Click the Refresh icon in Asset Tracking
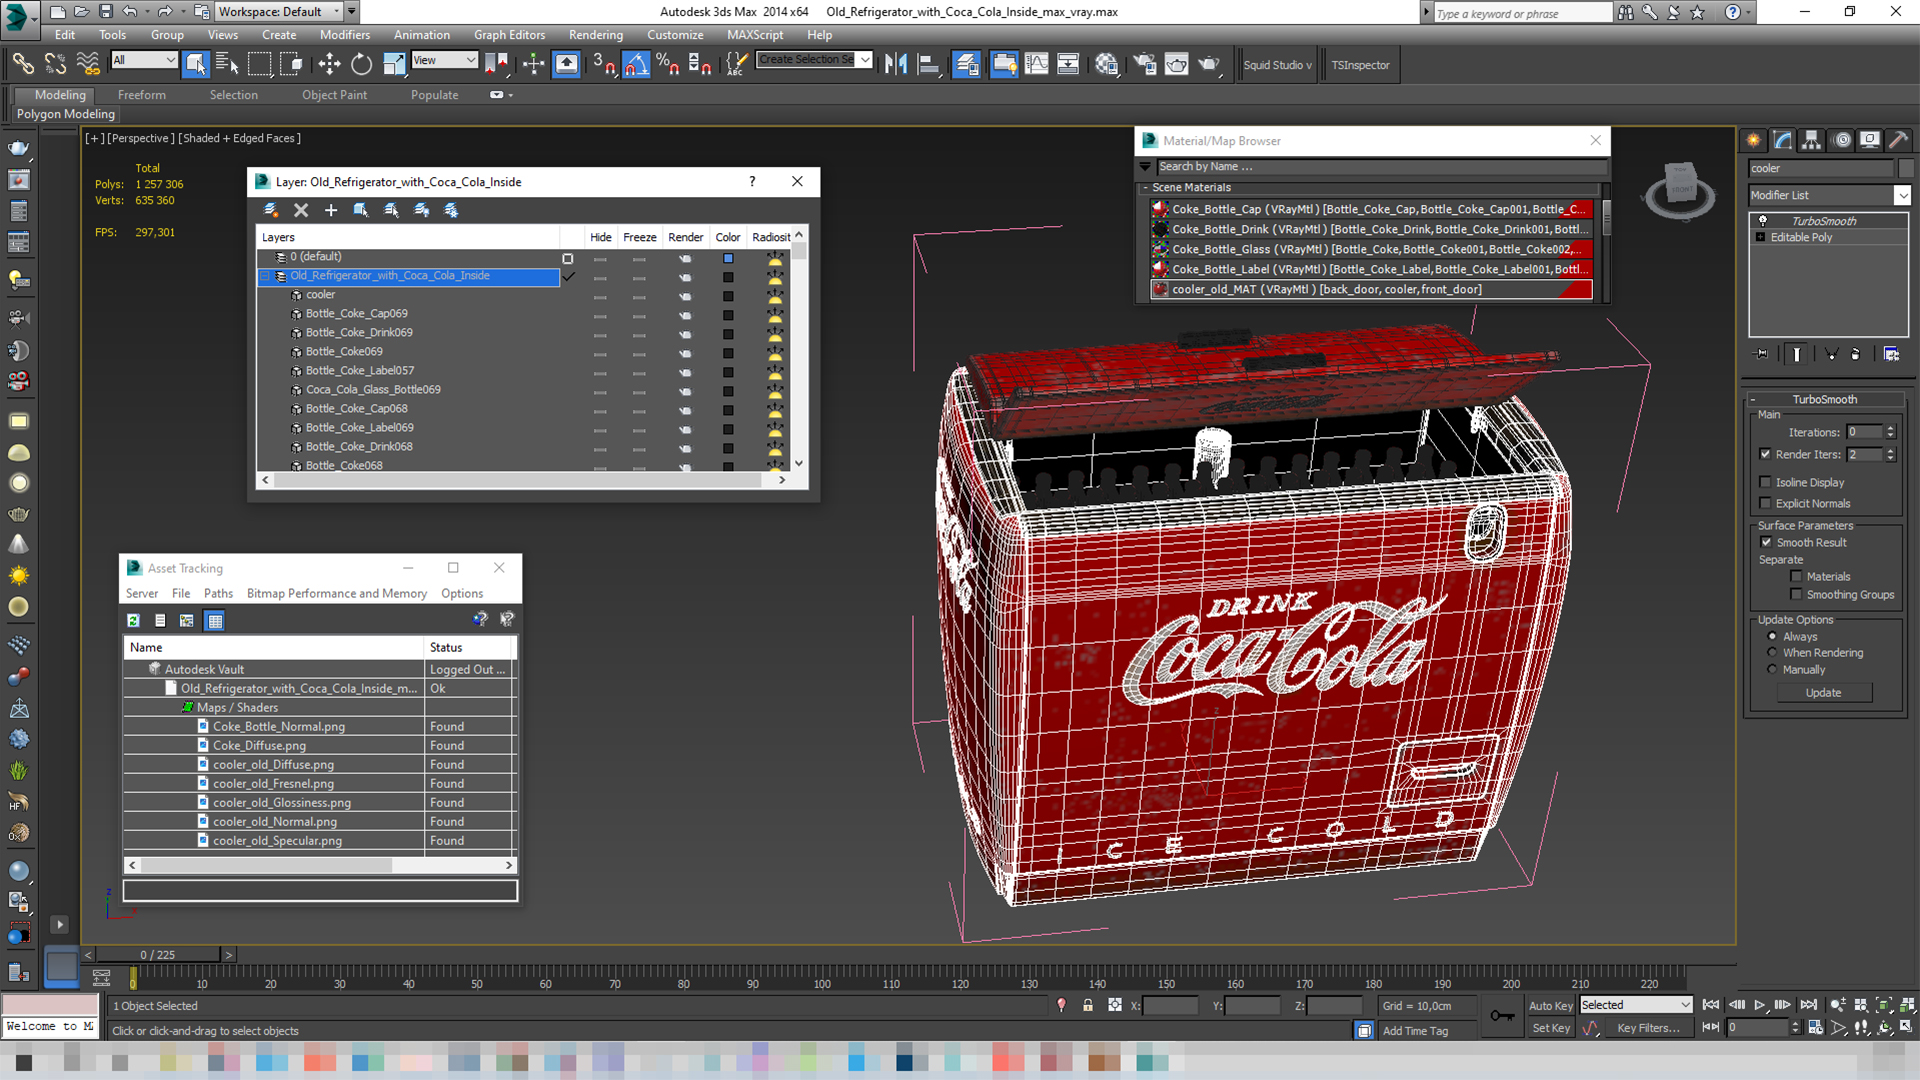Image resolution: width=1920 pixels, height=1080 pixels. coord(133,620)
